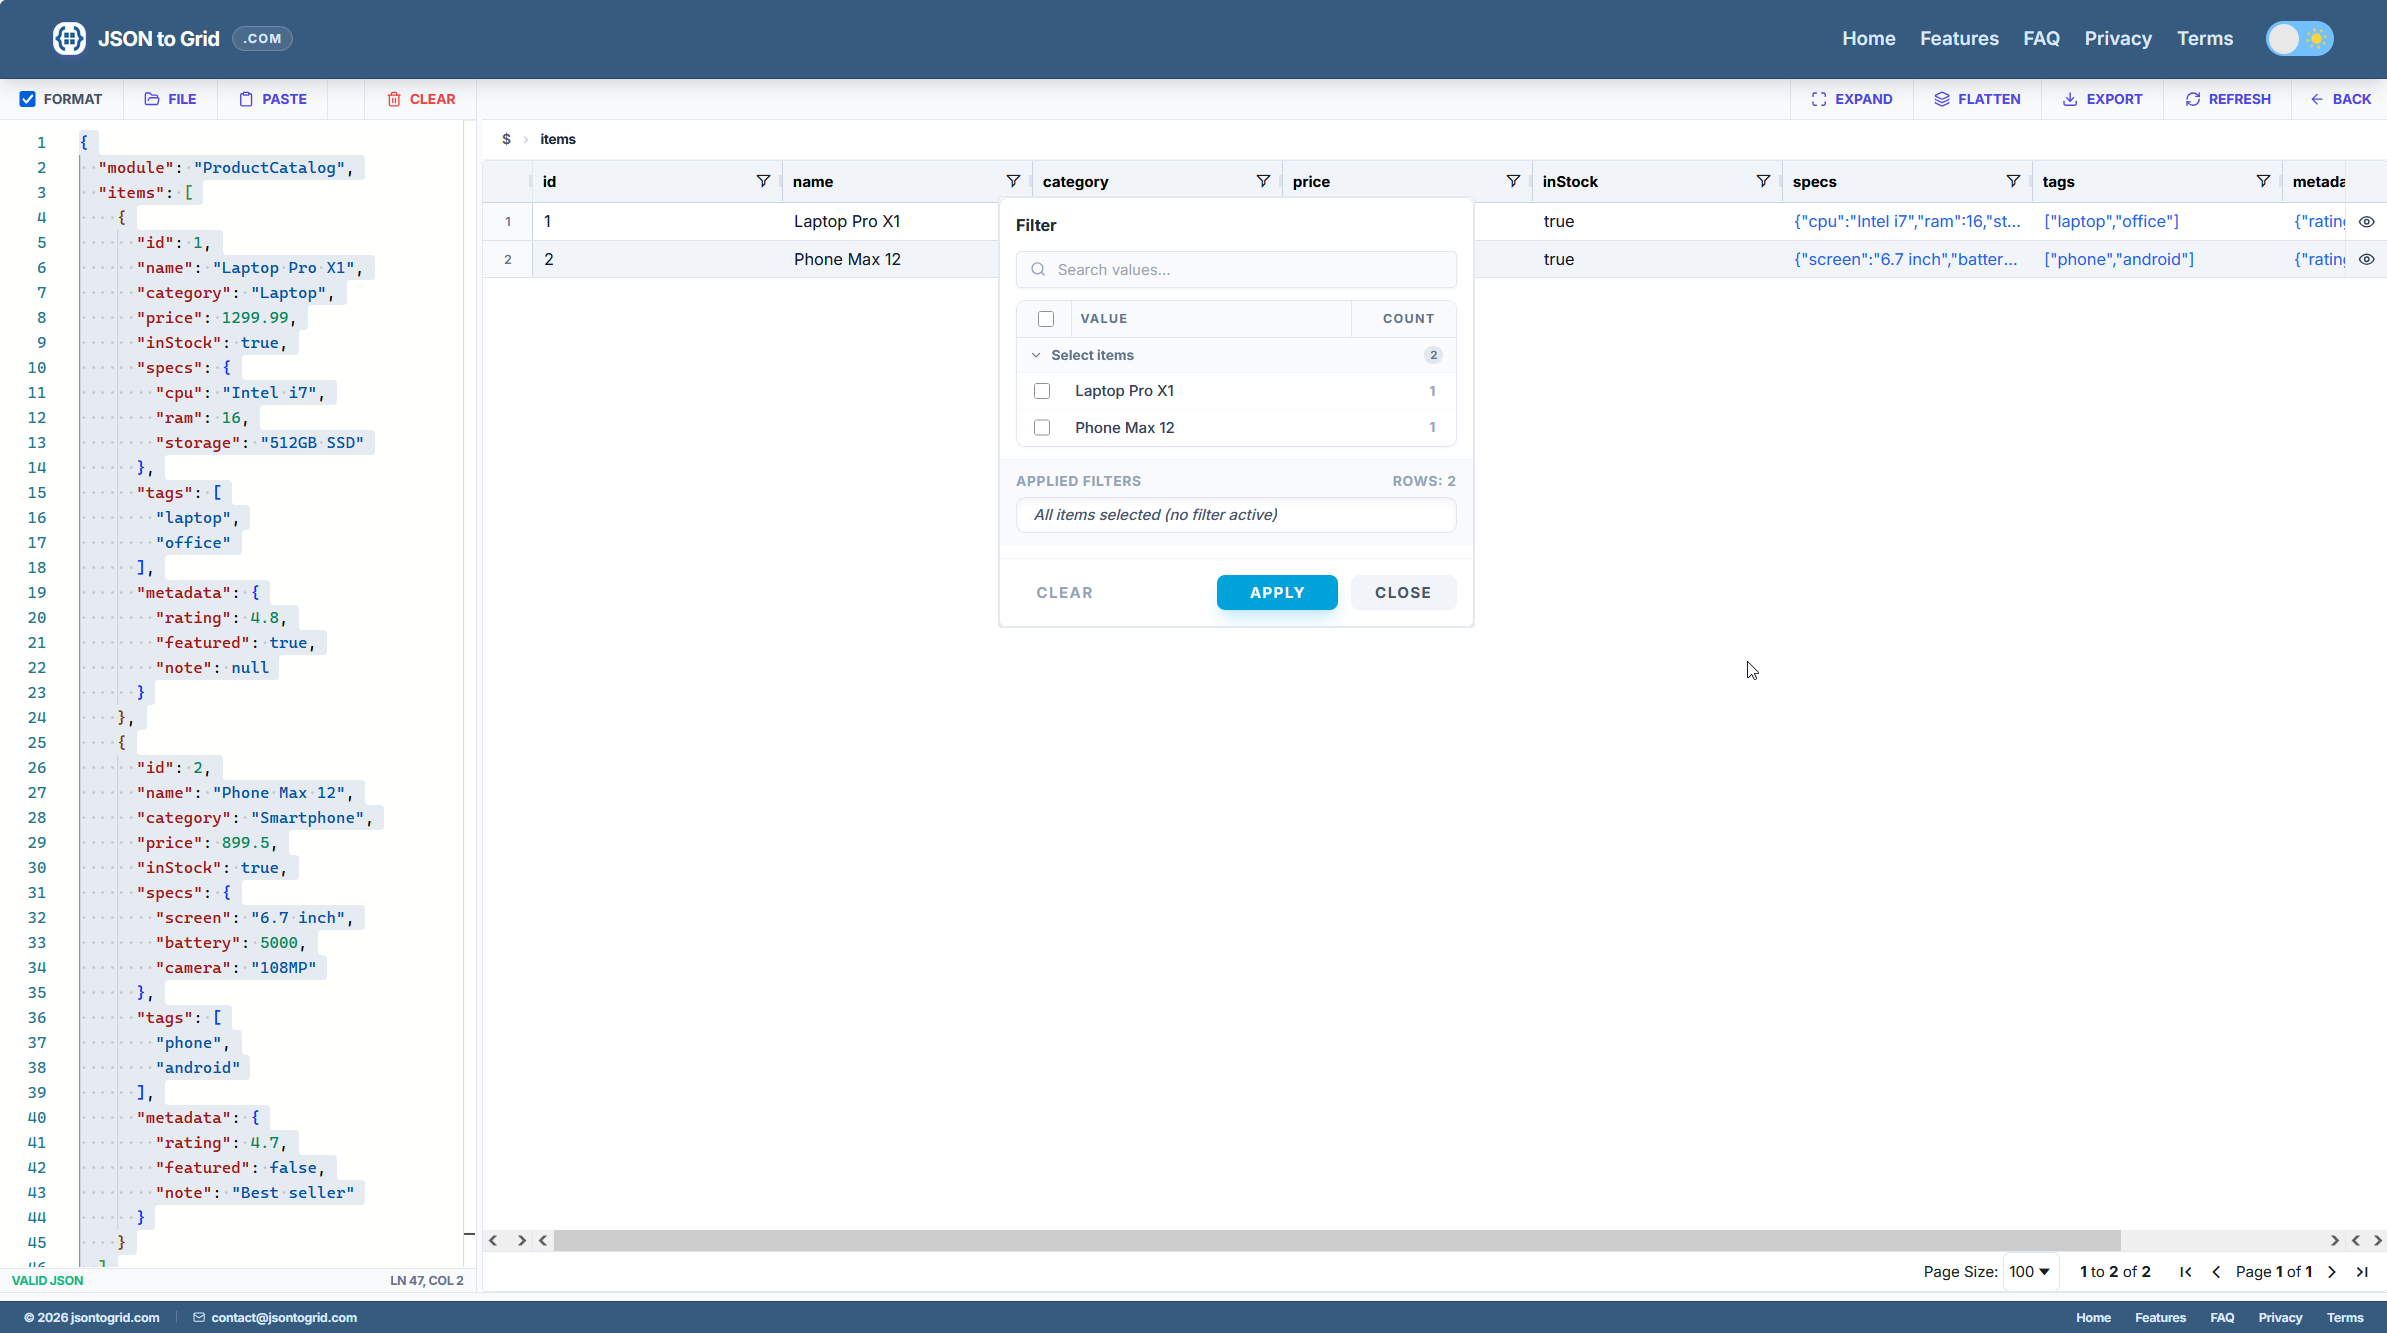Click the inStock column header label

click(1570, 181)
